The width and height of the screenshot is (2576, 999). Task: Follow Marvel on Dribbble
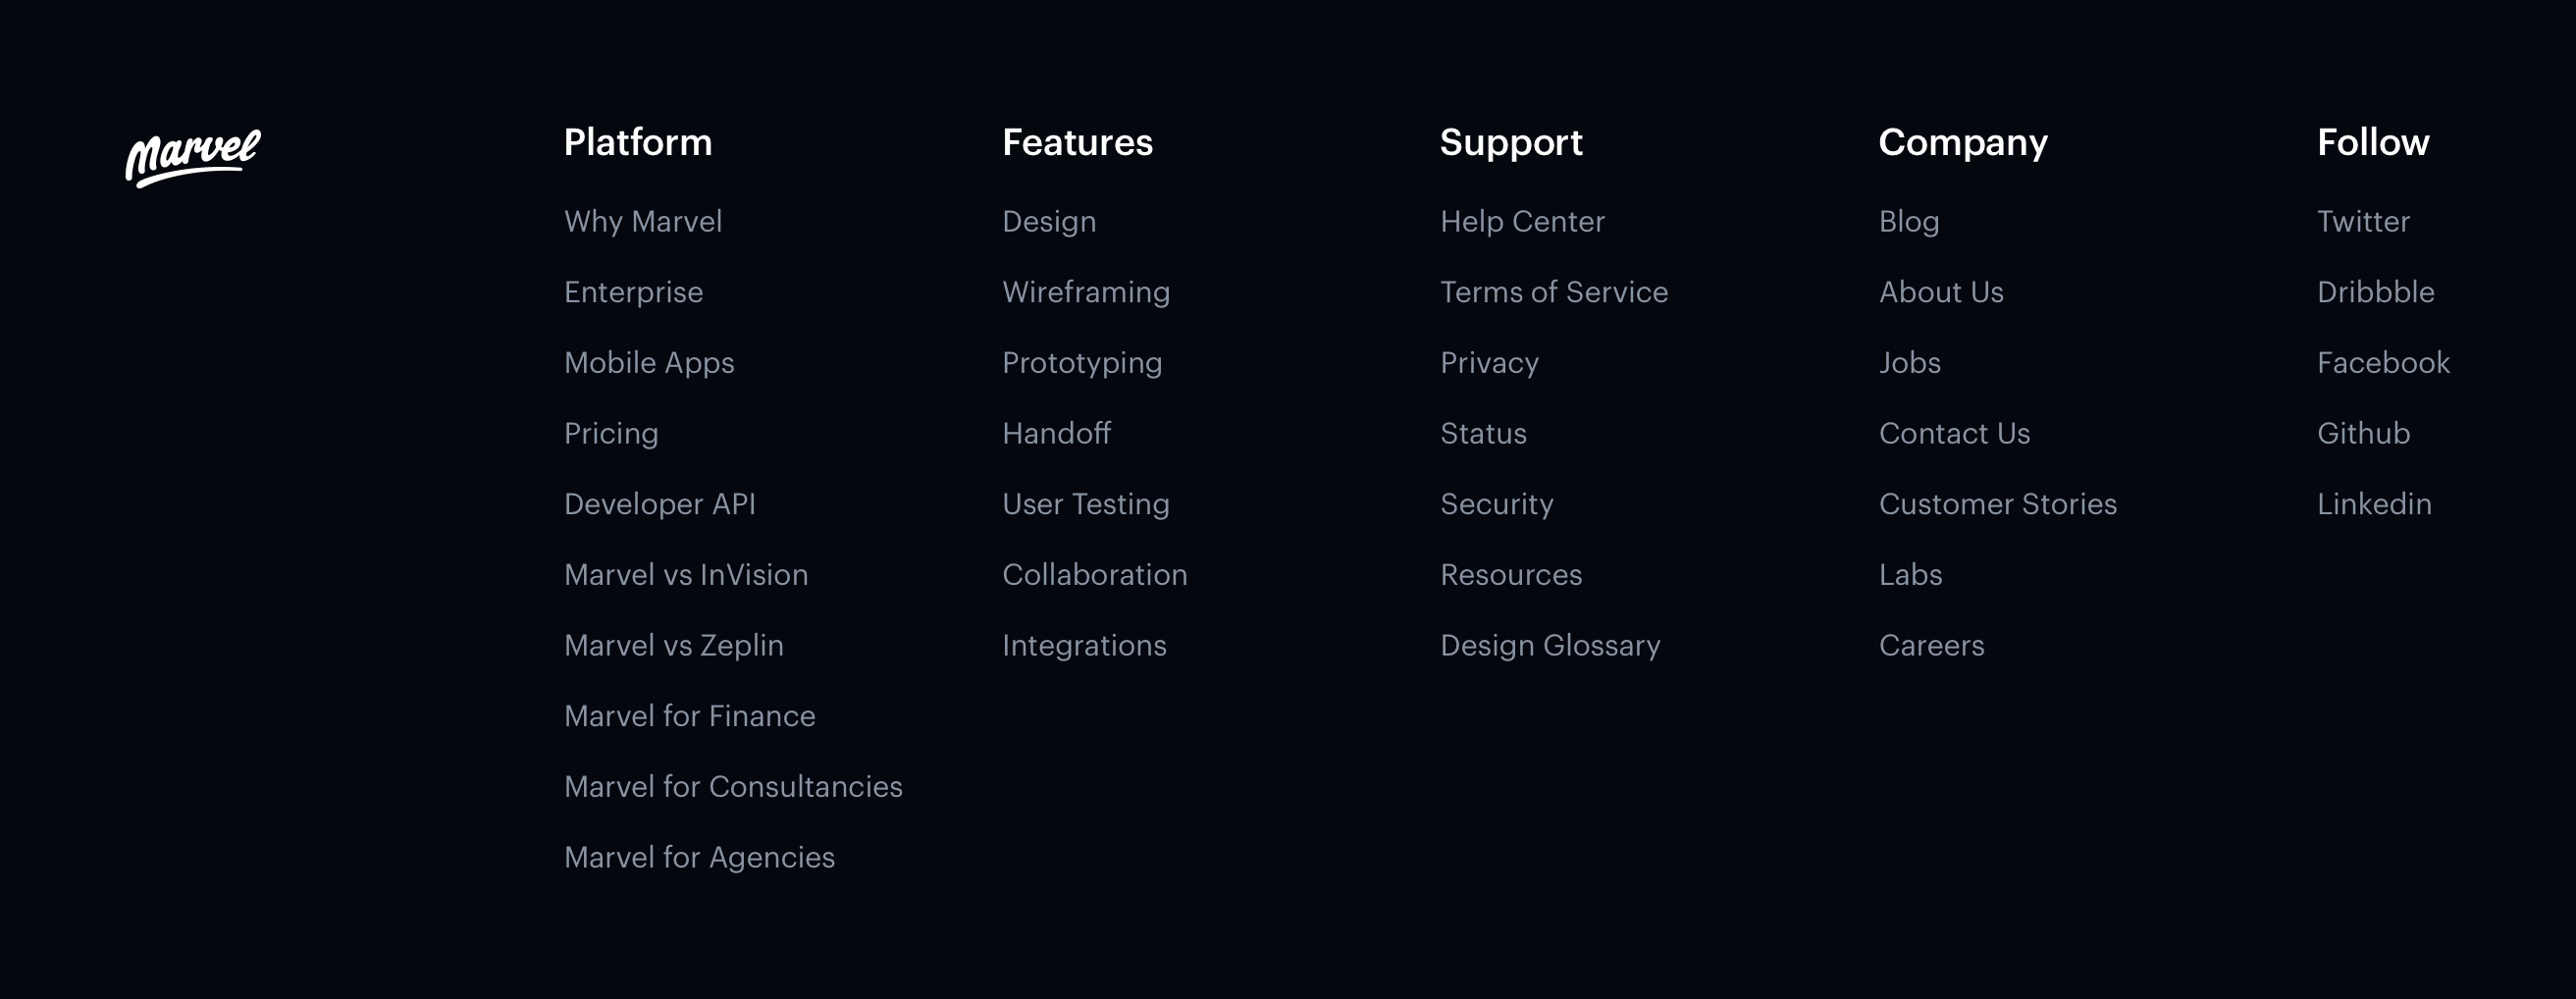tap(2375, 292)
